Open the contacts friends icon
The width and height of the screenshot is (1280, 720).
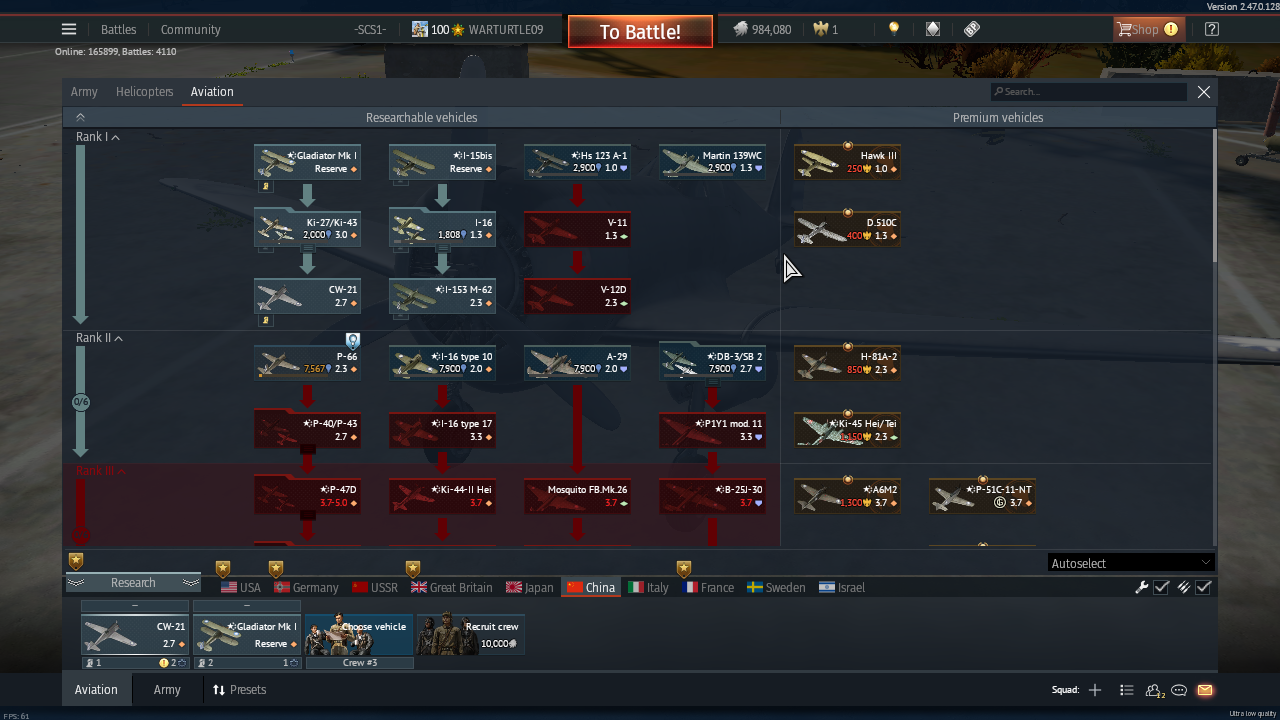[1155, 690]
